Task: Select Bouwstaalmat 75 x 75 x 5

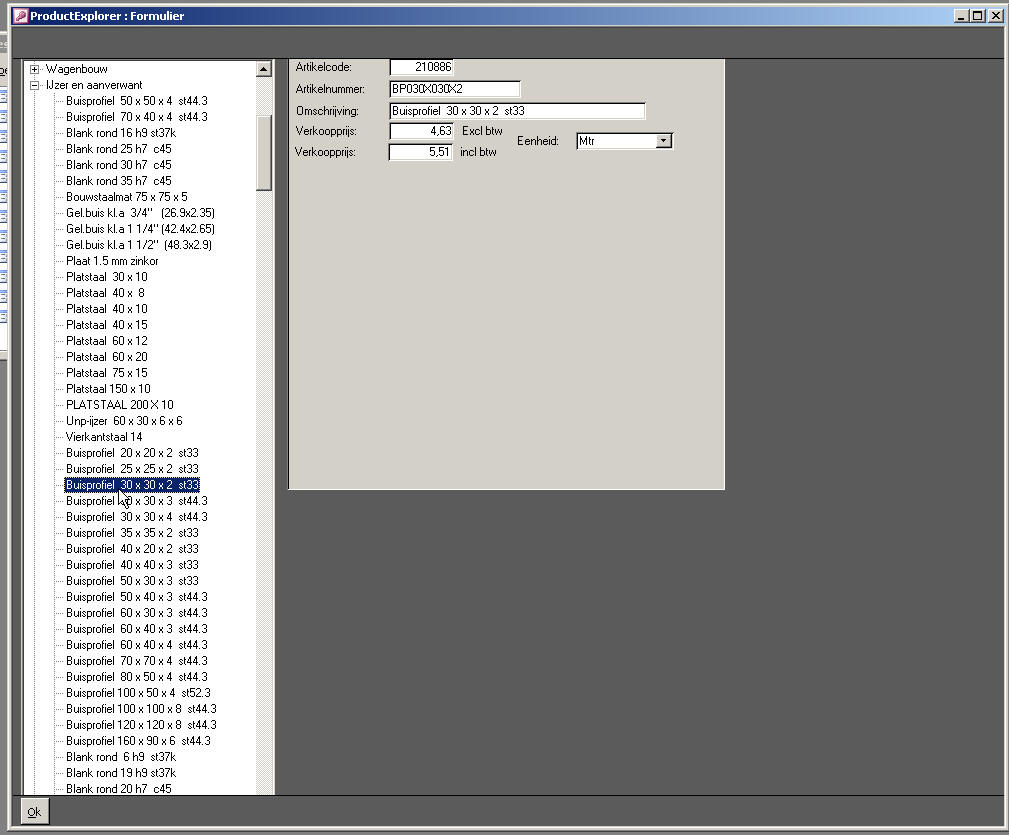Action: coord(126,197)
